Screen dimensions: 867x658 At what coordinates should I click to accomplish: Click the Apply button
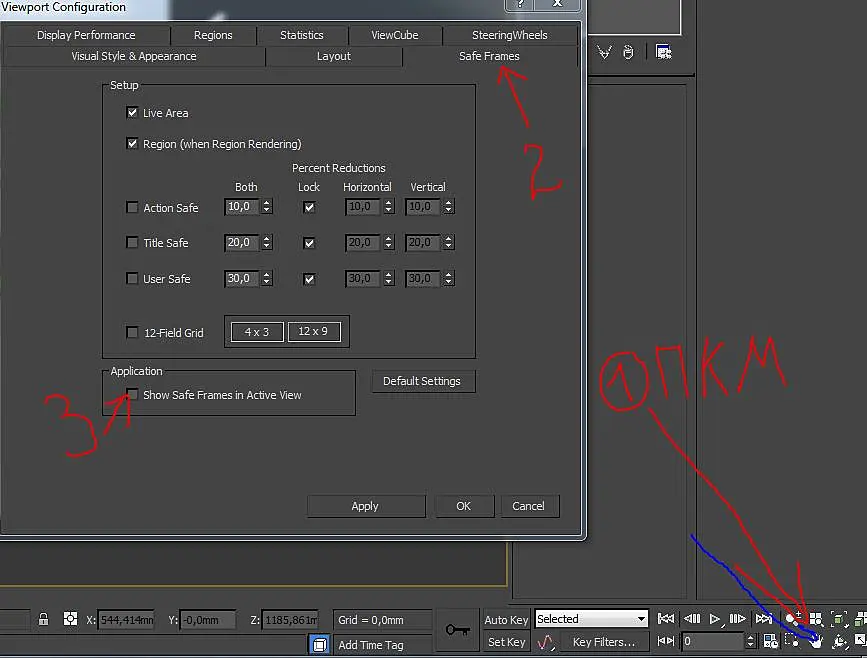coord(365,506)
